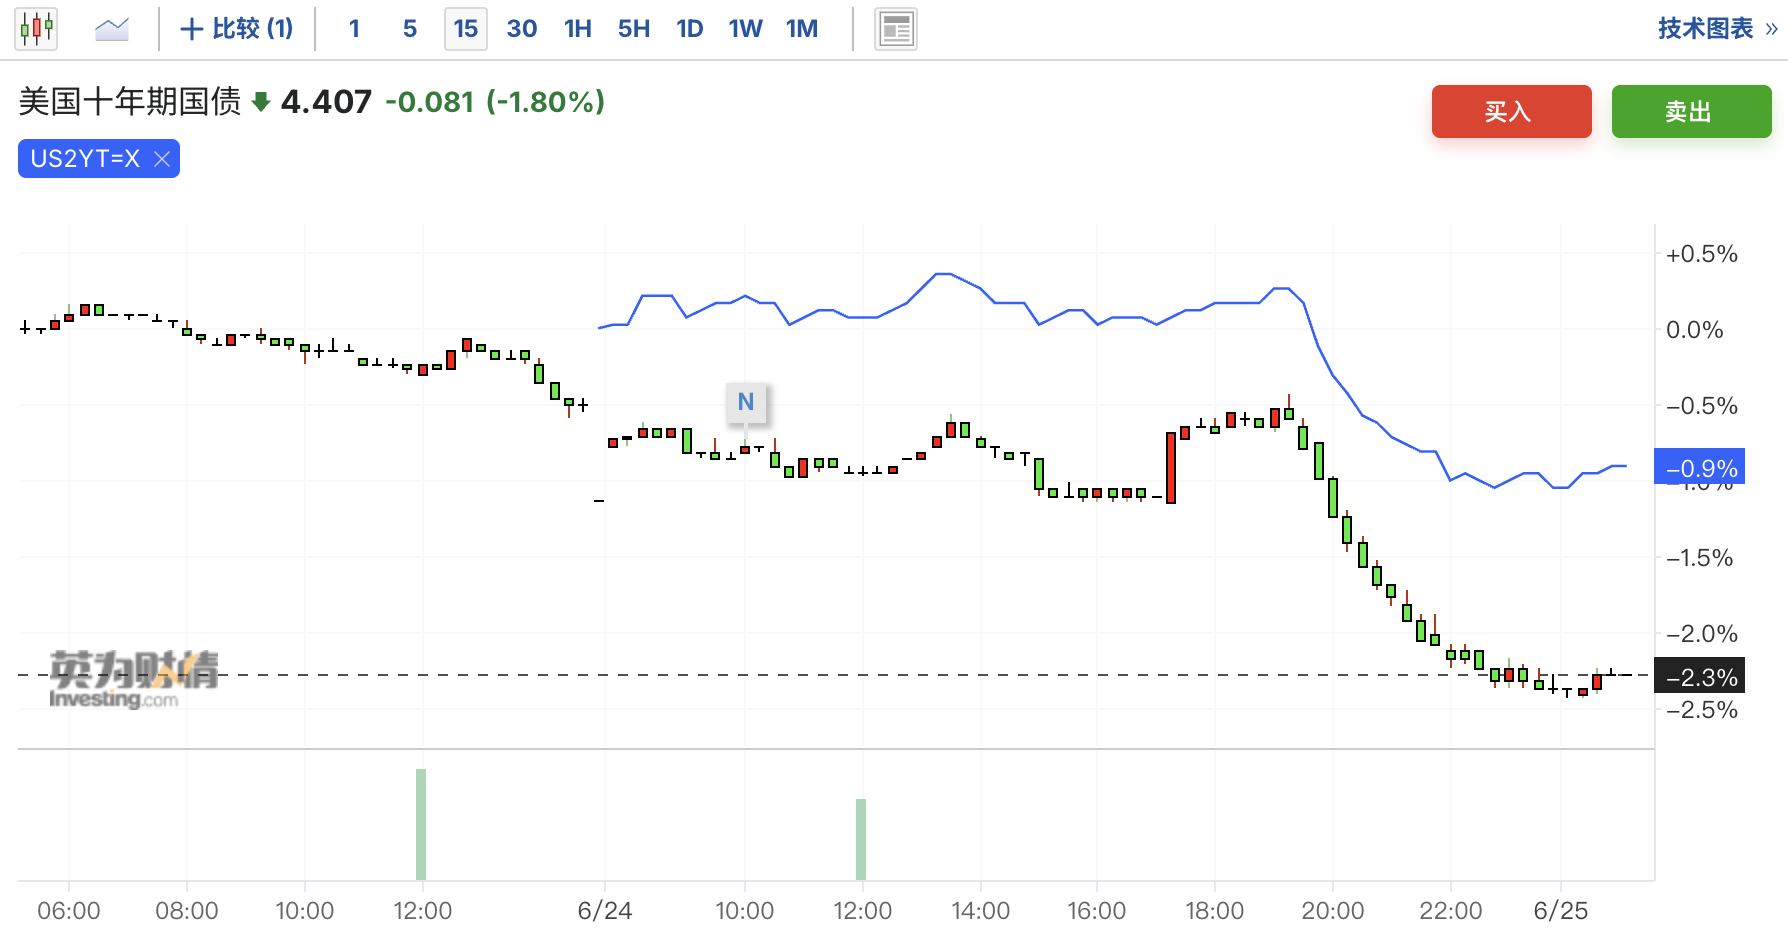Select the 15 minute interval
Viewport: 1788px width, 942px height.
466,28
